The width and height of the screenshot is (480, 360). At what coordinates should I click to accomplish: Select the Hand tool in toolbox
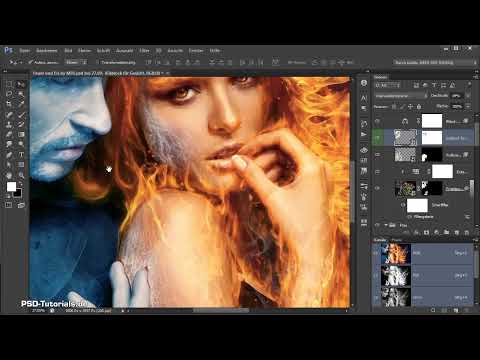pyautogui.click(x=9, y=175)
